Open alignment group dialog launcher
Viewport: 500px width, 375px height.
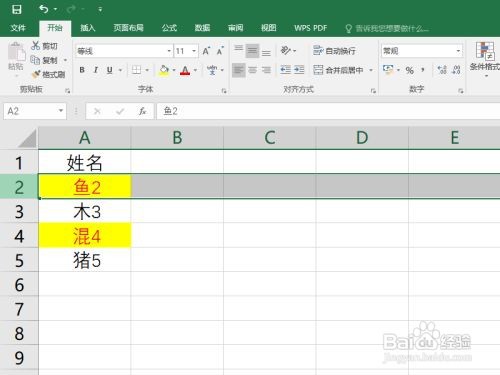pos(373,91)
